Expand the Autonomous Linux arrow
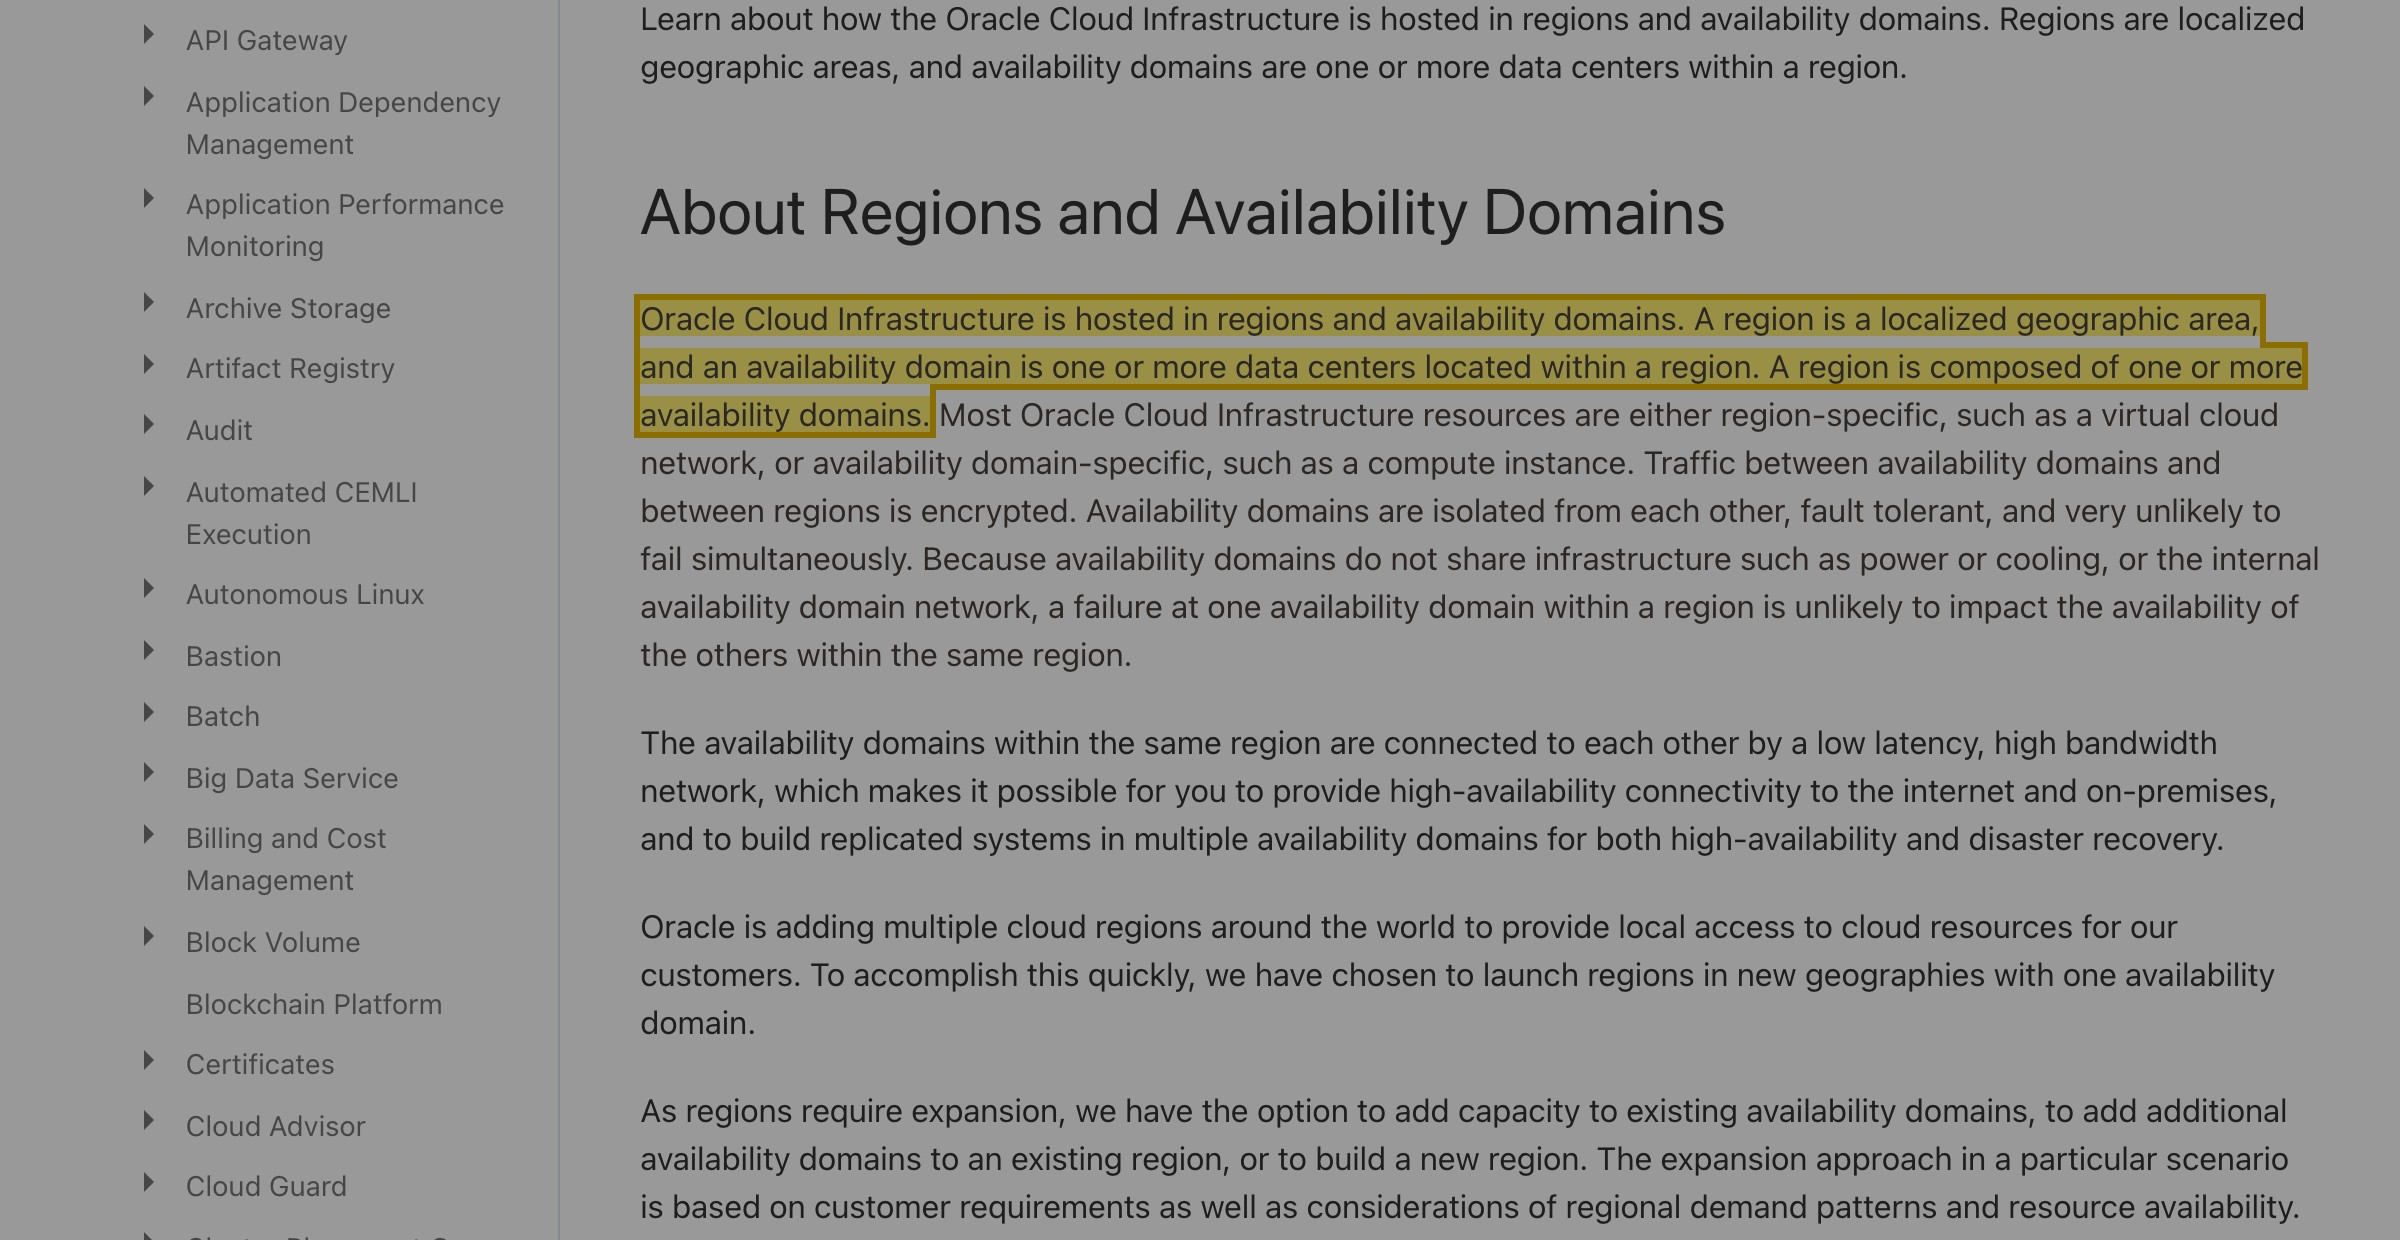This screenshot has height=1240, width=2400. pos(149,590)
